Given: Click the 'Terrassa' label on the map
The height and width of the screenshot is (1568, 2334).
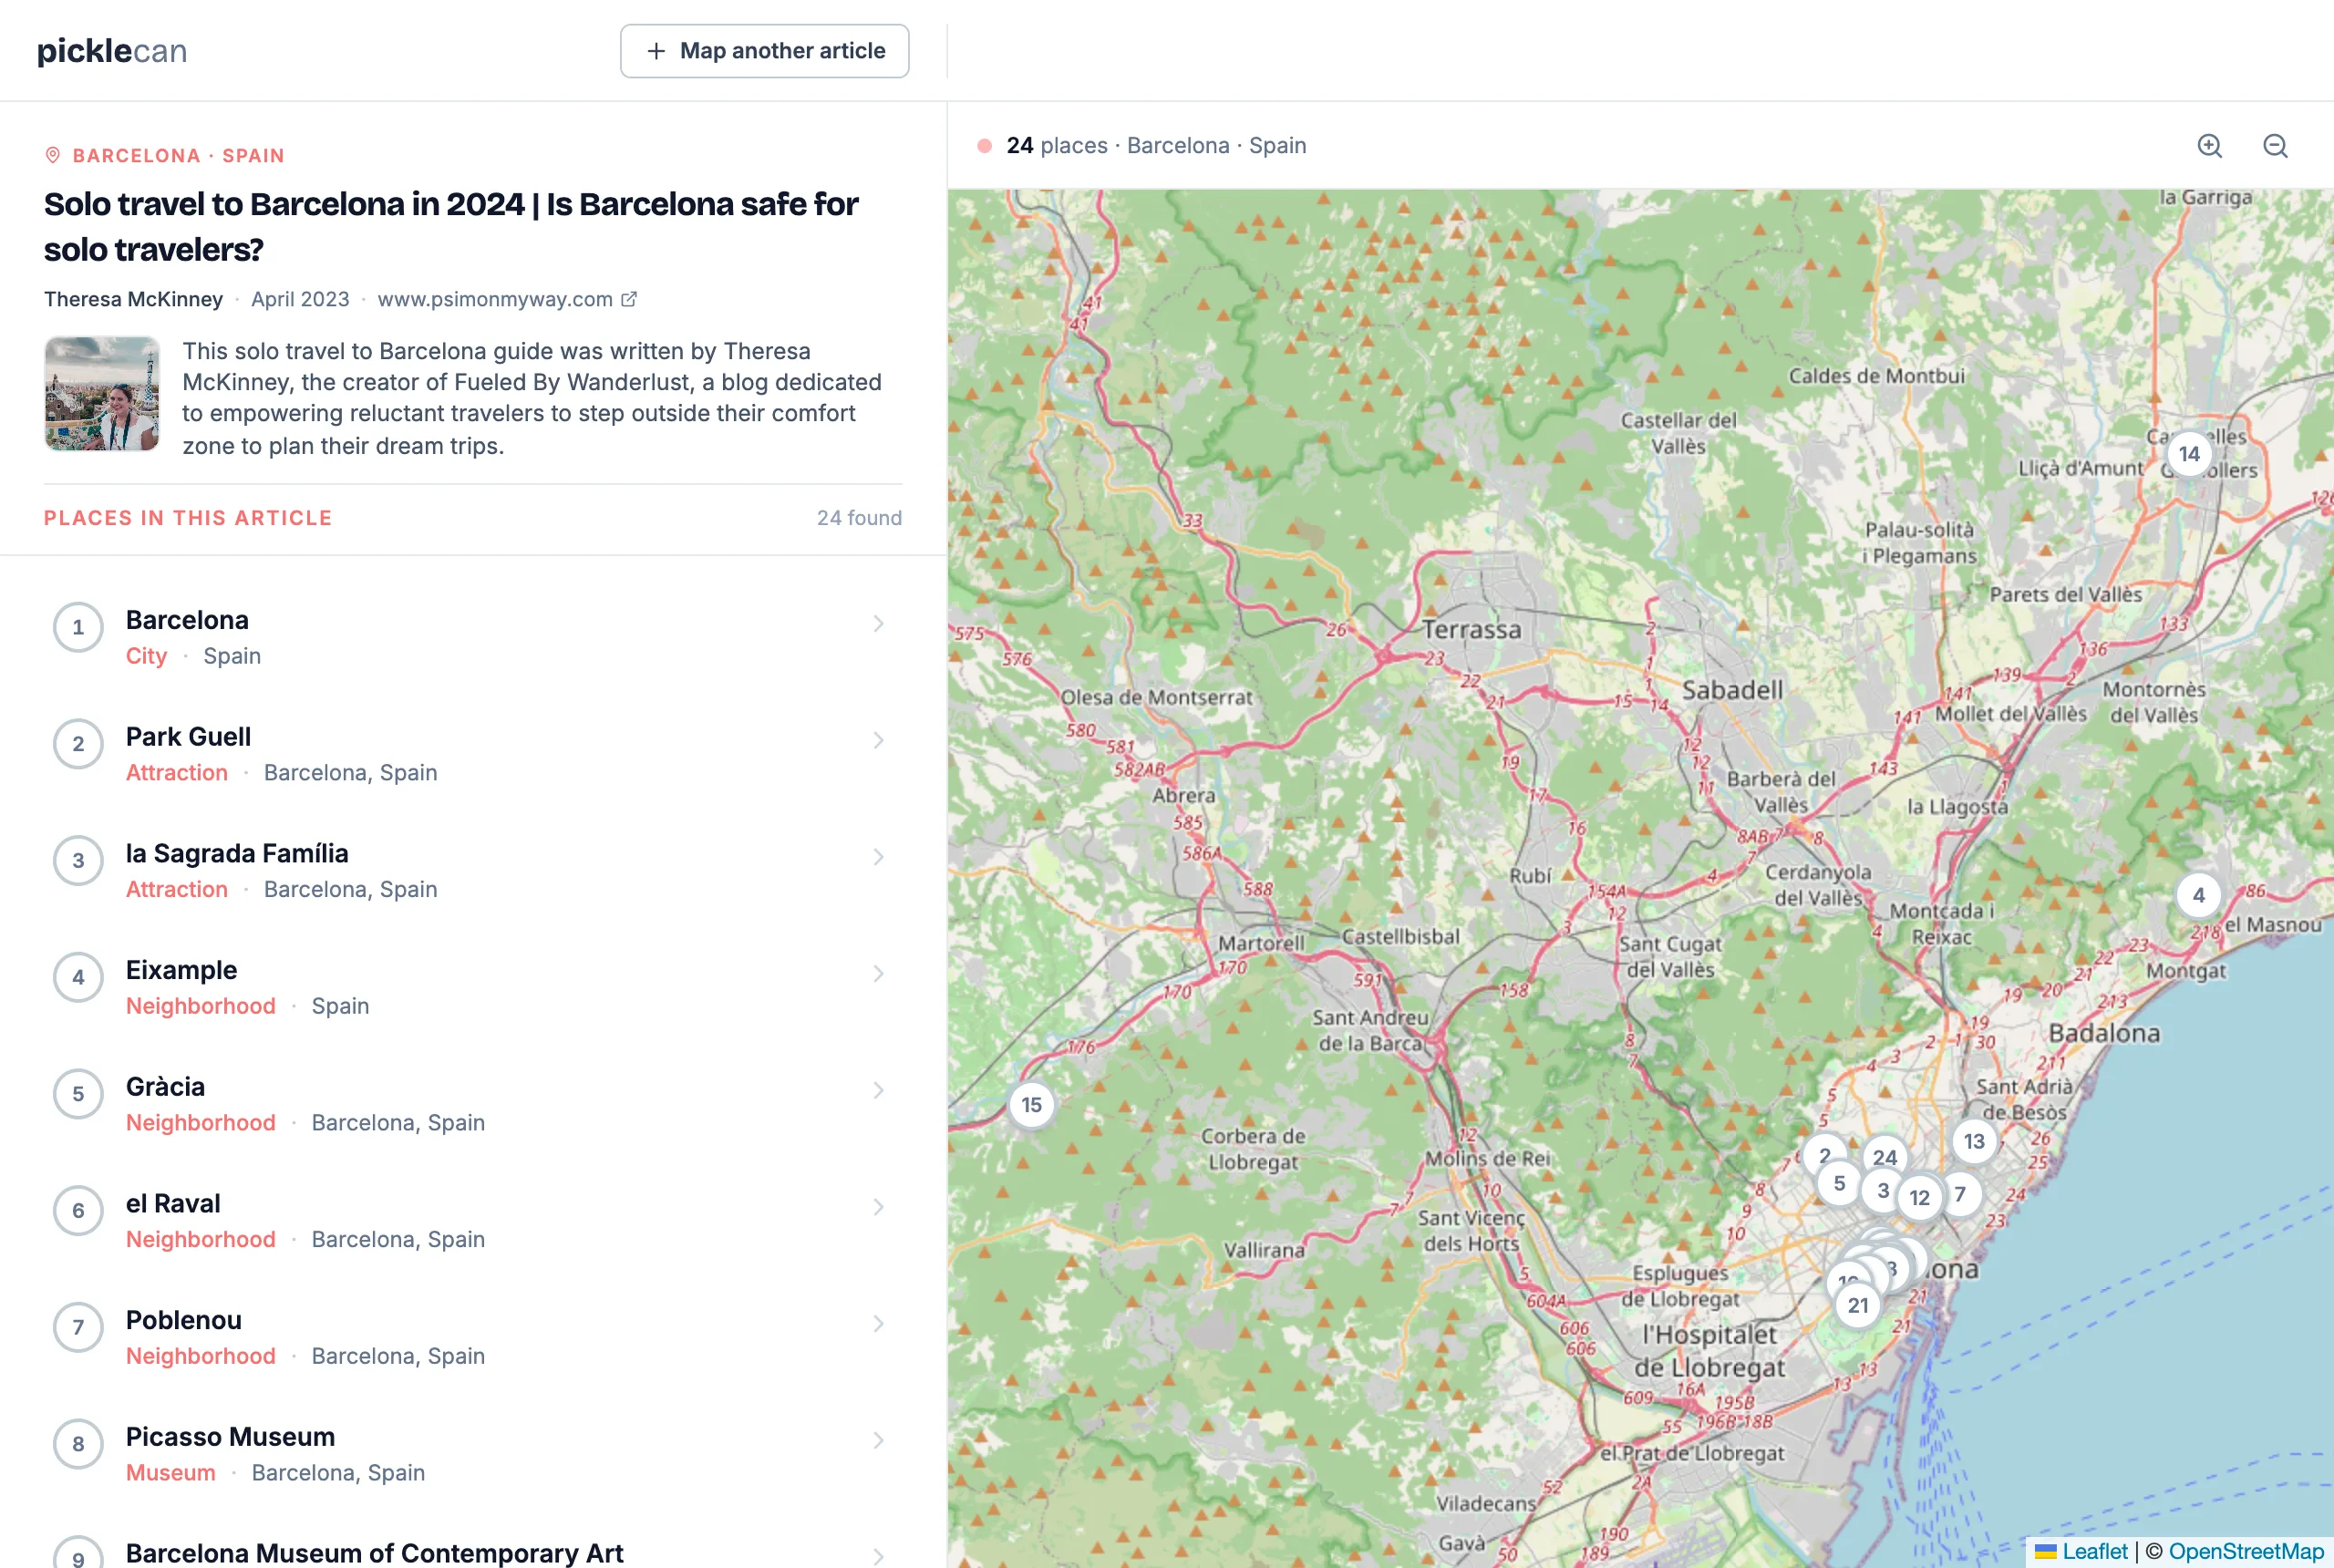Looking at the screenshot, I should (1471, 630).
